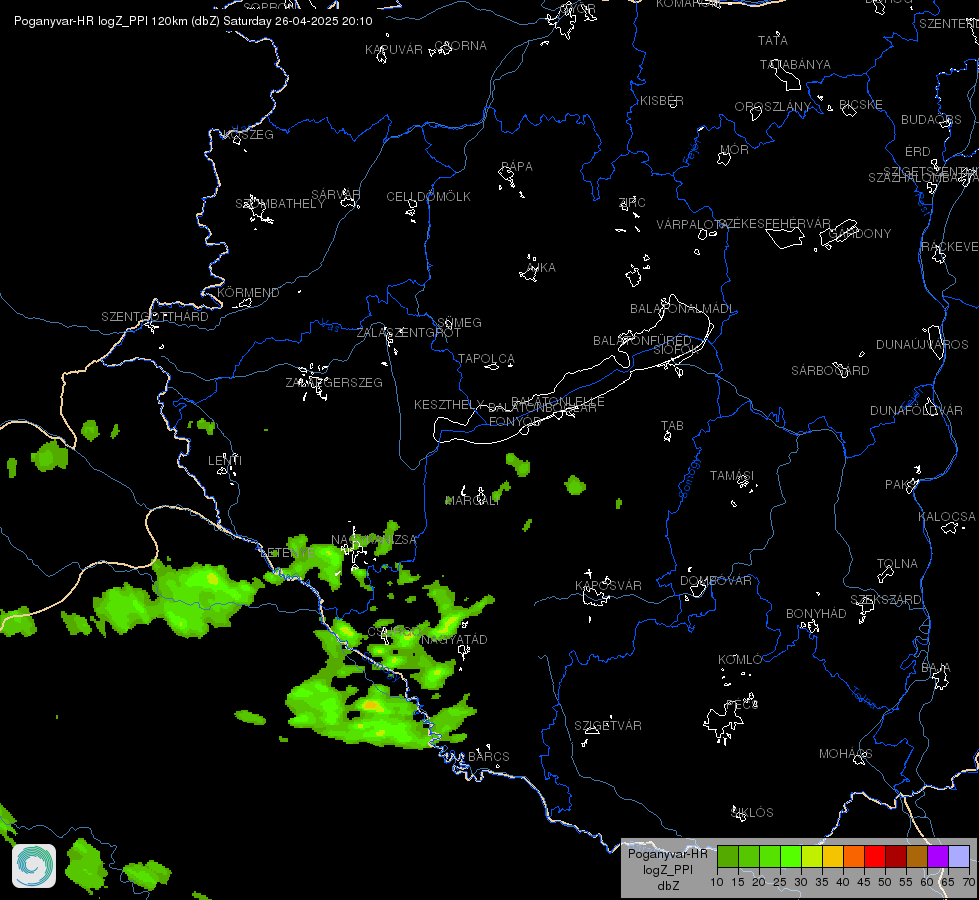Click the ÉRD city label
The width and height of the screenshot is (979, 900).
[917, 152]
